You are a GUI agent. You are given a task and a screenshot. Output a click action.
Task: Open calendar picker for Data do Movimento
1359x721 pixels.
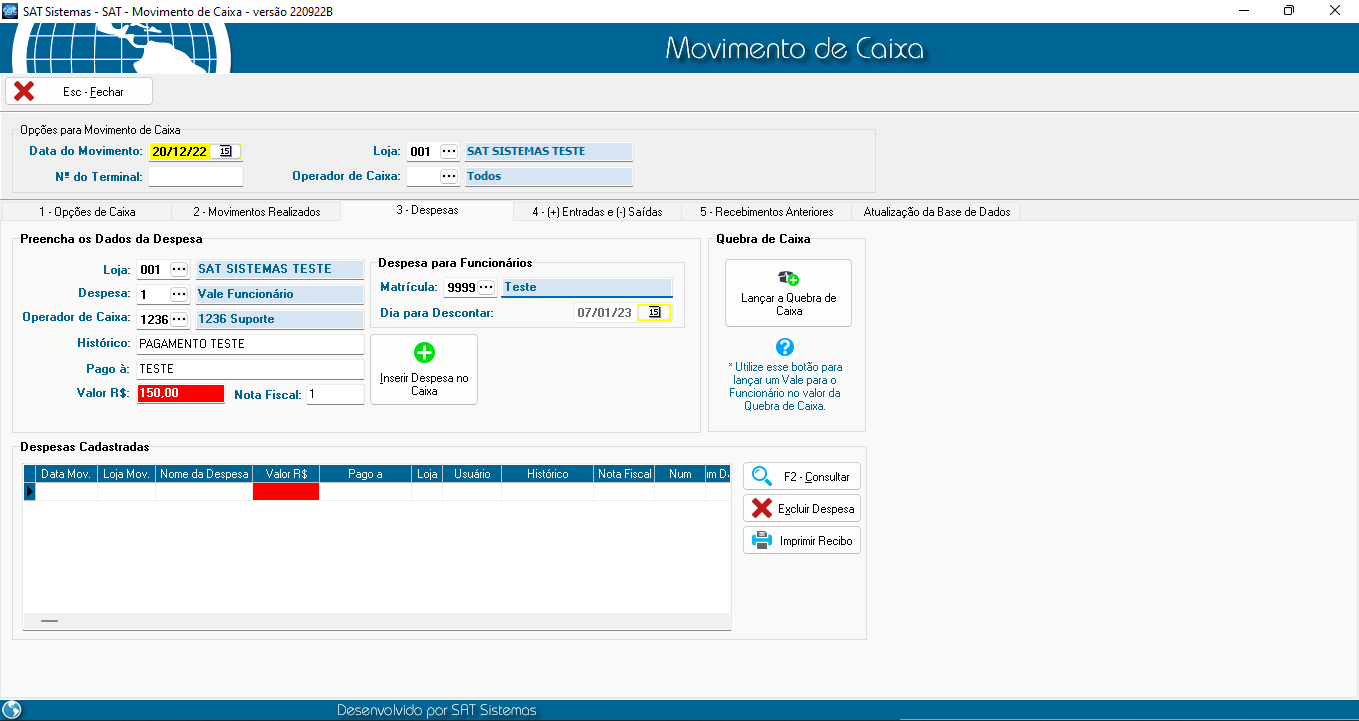225,152
